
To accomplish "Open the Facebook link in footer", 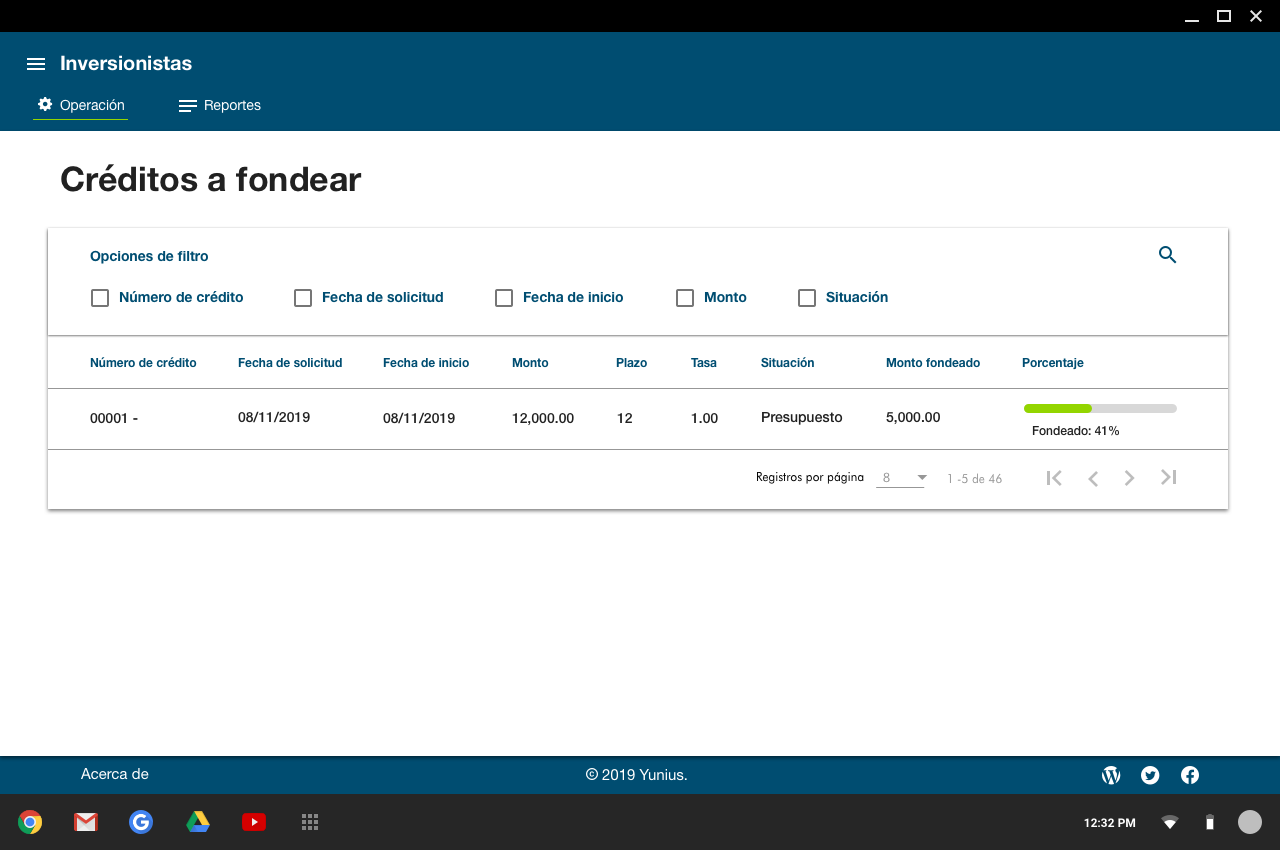I will (1190, 775).
